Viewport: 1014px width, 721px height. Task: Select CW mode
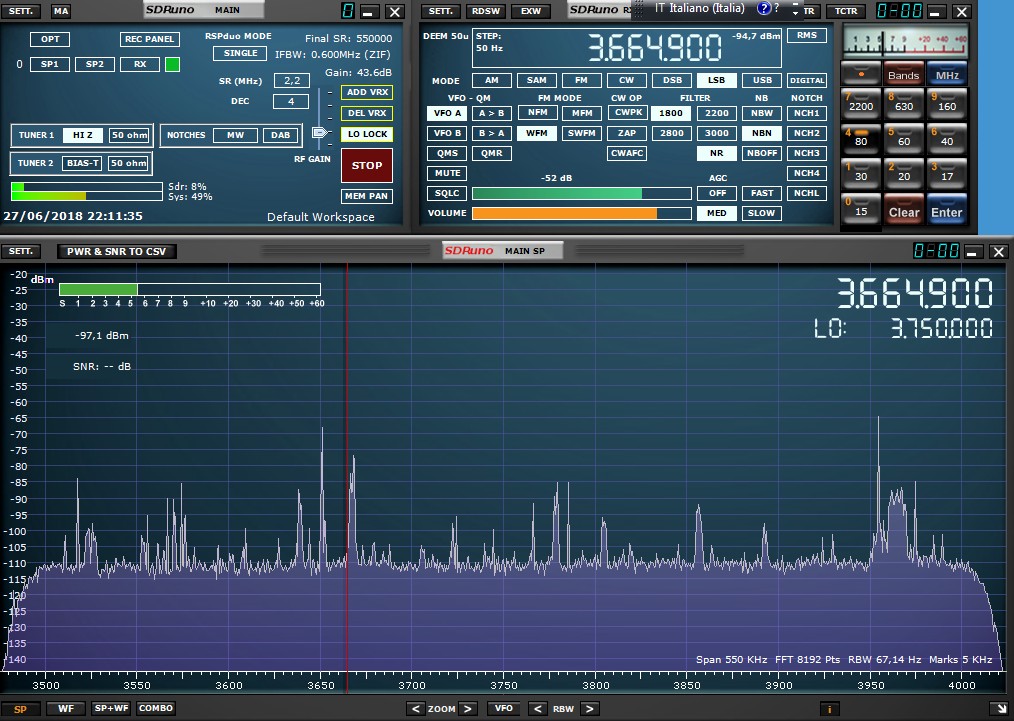[x=627, y=80]
